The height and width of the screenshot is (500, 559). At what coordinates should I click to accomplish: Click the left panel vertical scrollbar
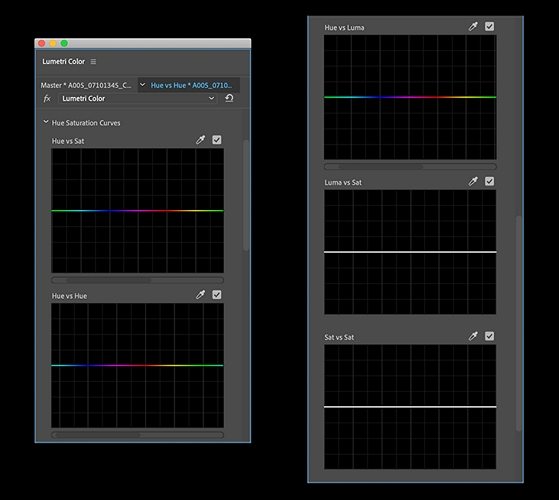[x=246, y=195]
